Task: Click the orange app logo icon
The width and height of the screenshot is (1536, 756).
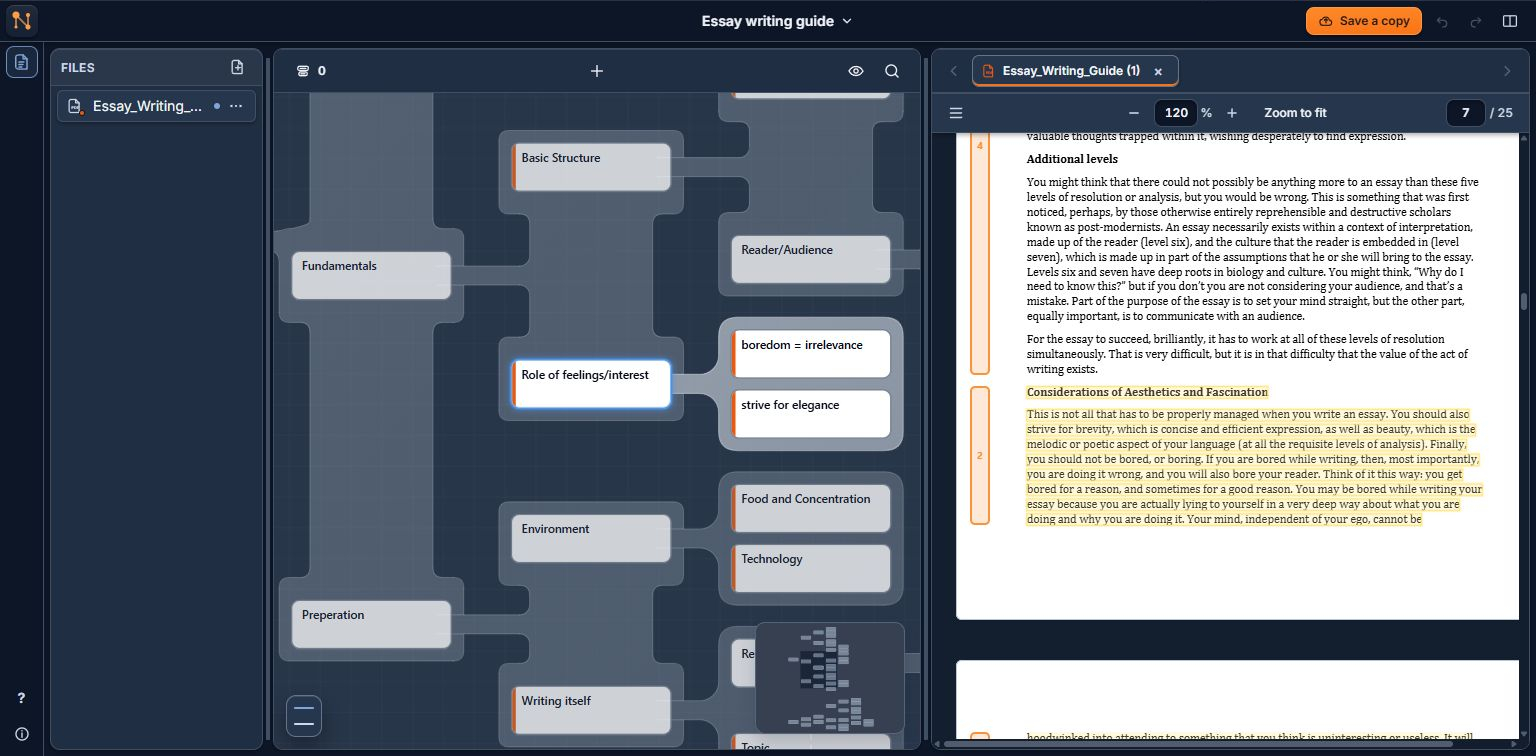Action: click(22, 20)
